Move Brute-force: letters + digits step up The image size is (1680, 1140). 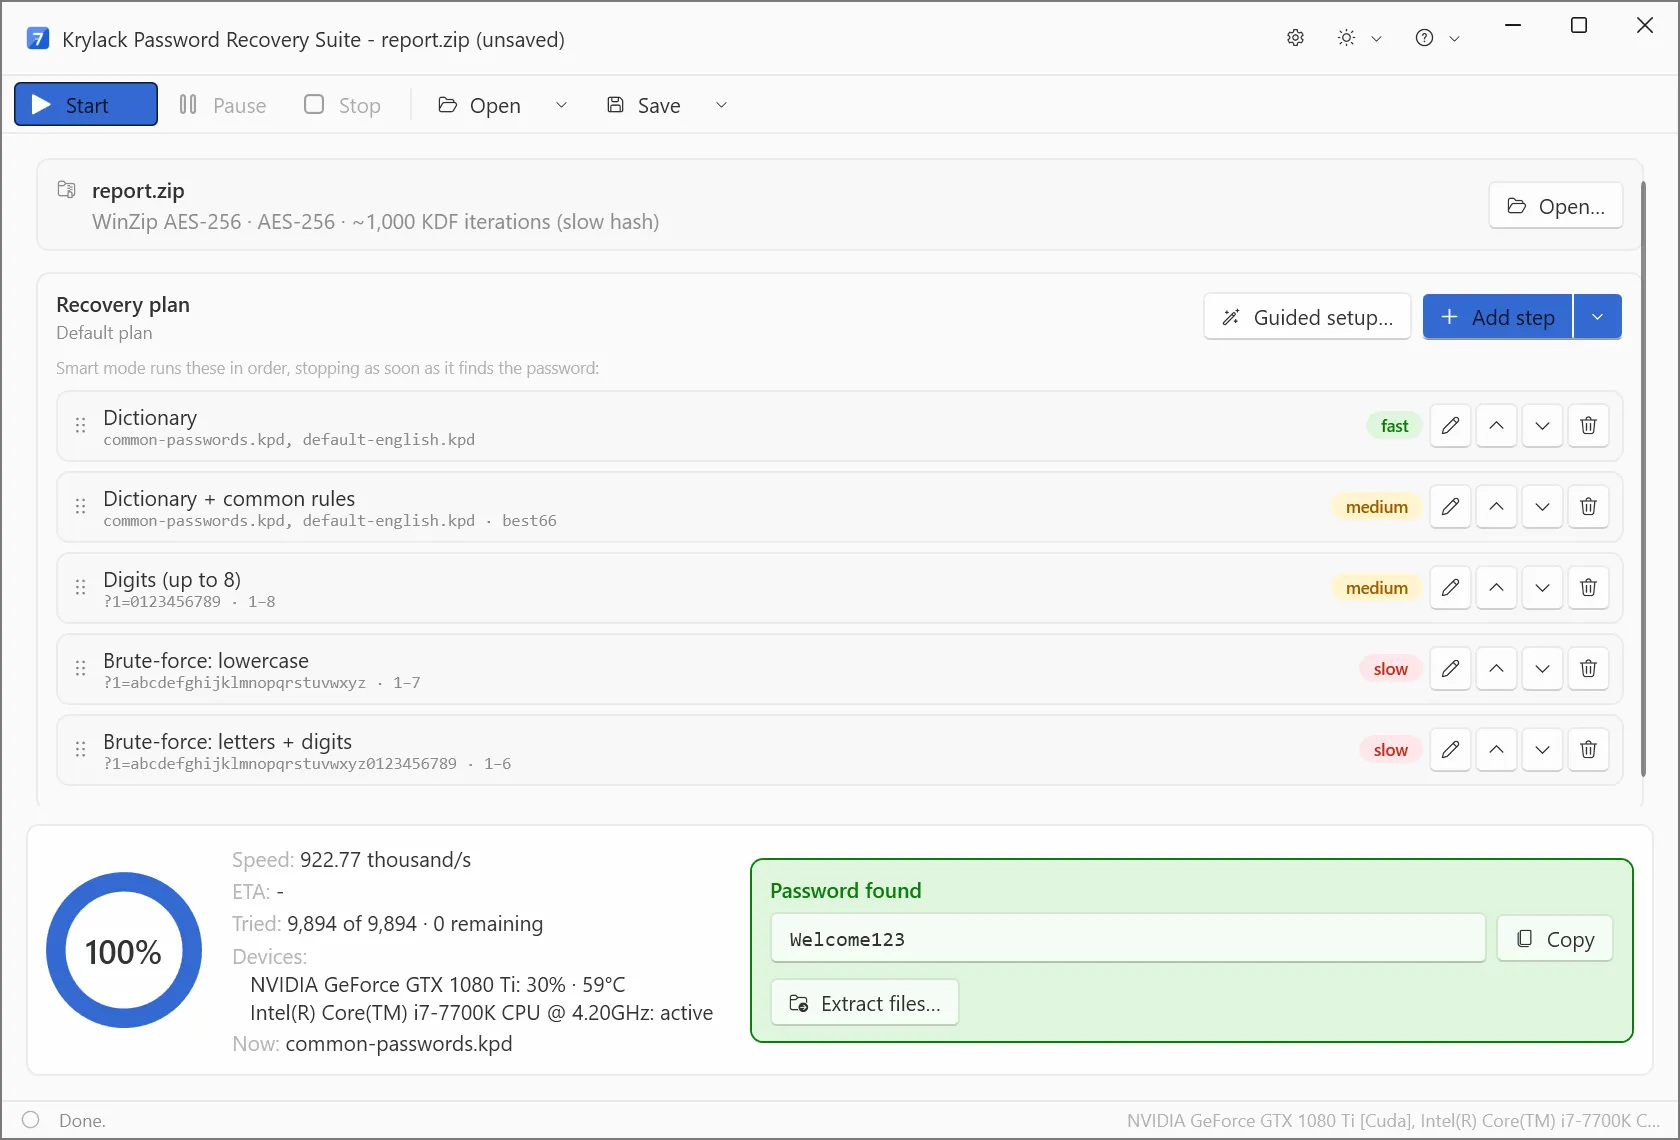pos(1496,750)
